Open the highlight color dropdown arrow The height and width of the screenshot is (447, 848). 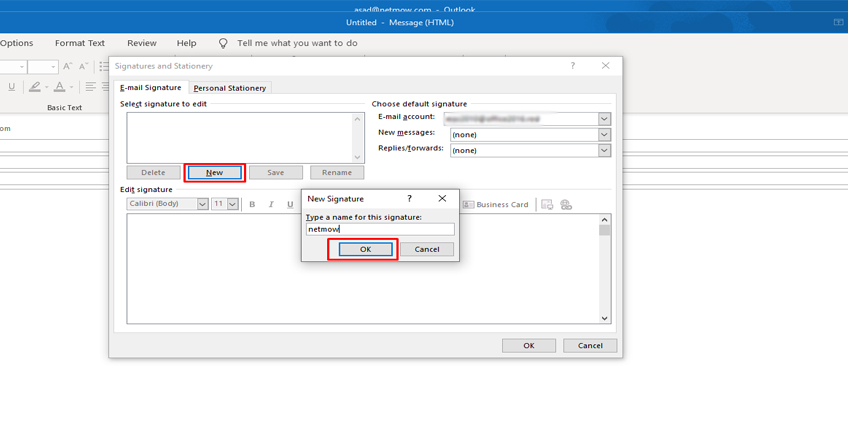pos(47,87)
